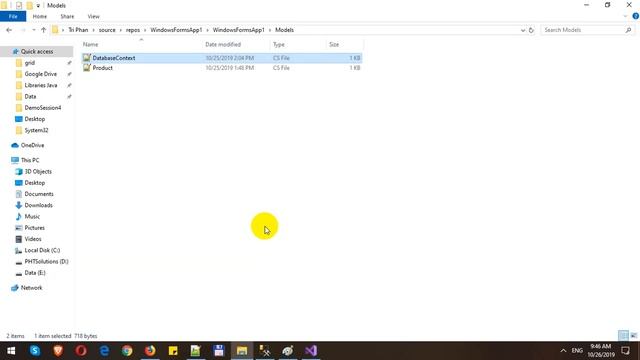This screenshot has width=640, height=360.
Task: Sort by Date modified column
Action: tap(223, 44)
